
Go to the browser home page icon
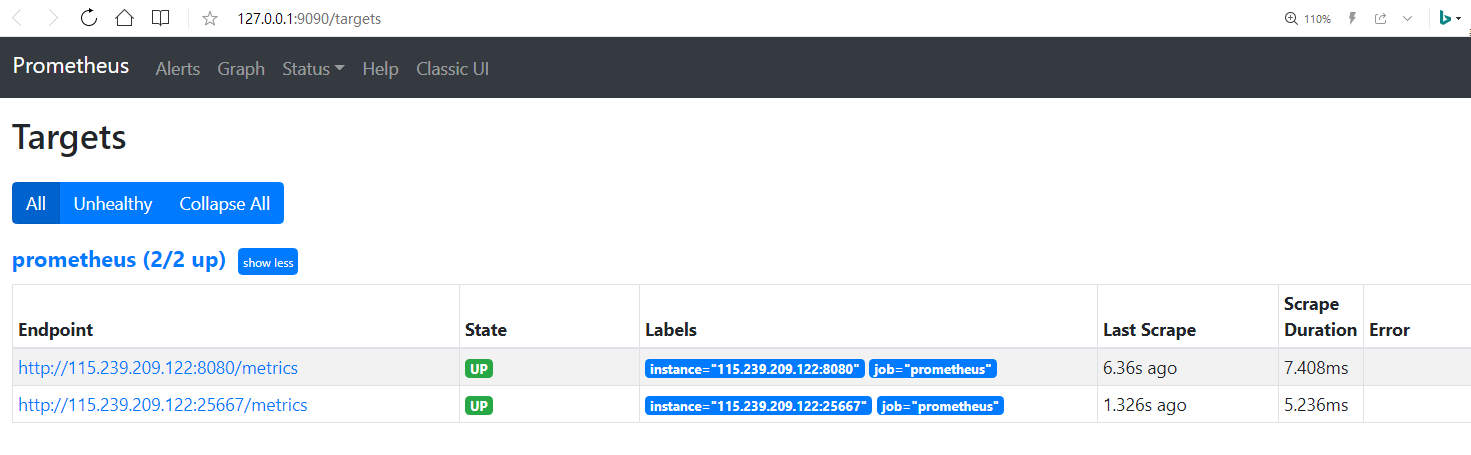pyautogui.click(x=124, y=18)
